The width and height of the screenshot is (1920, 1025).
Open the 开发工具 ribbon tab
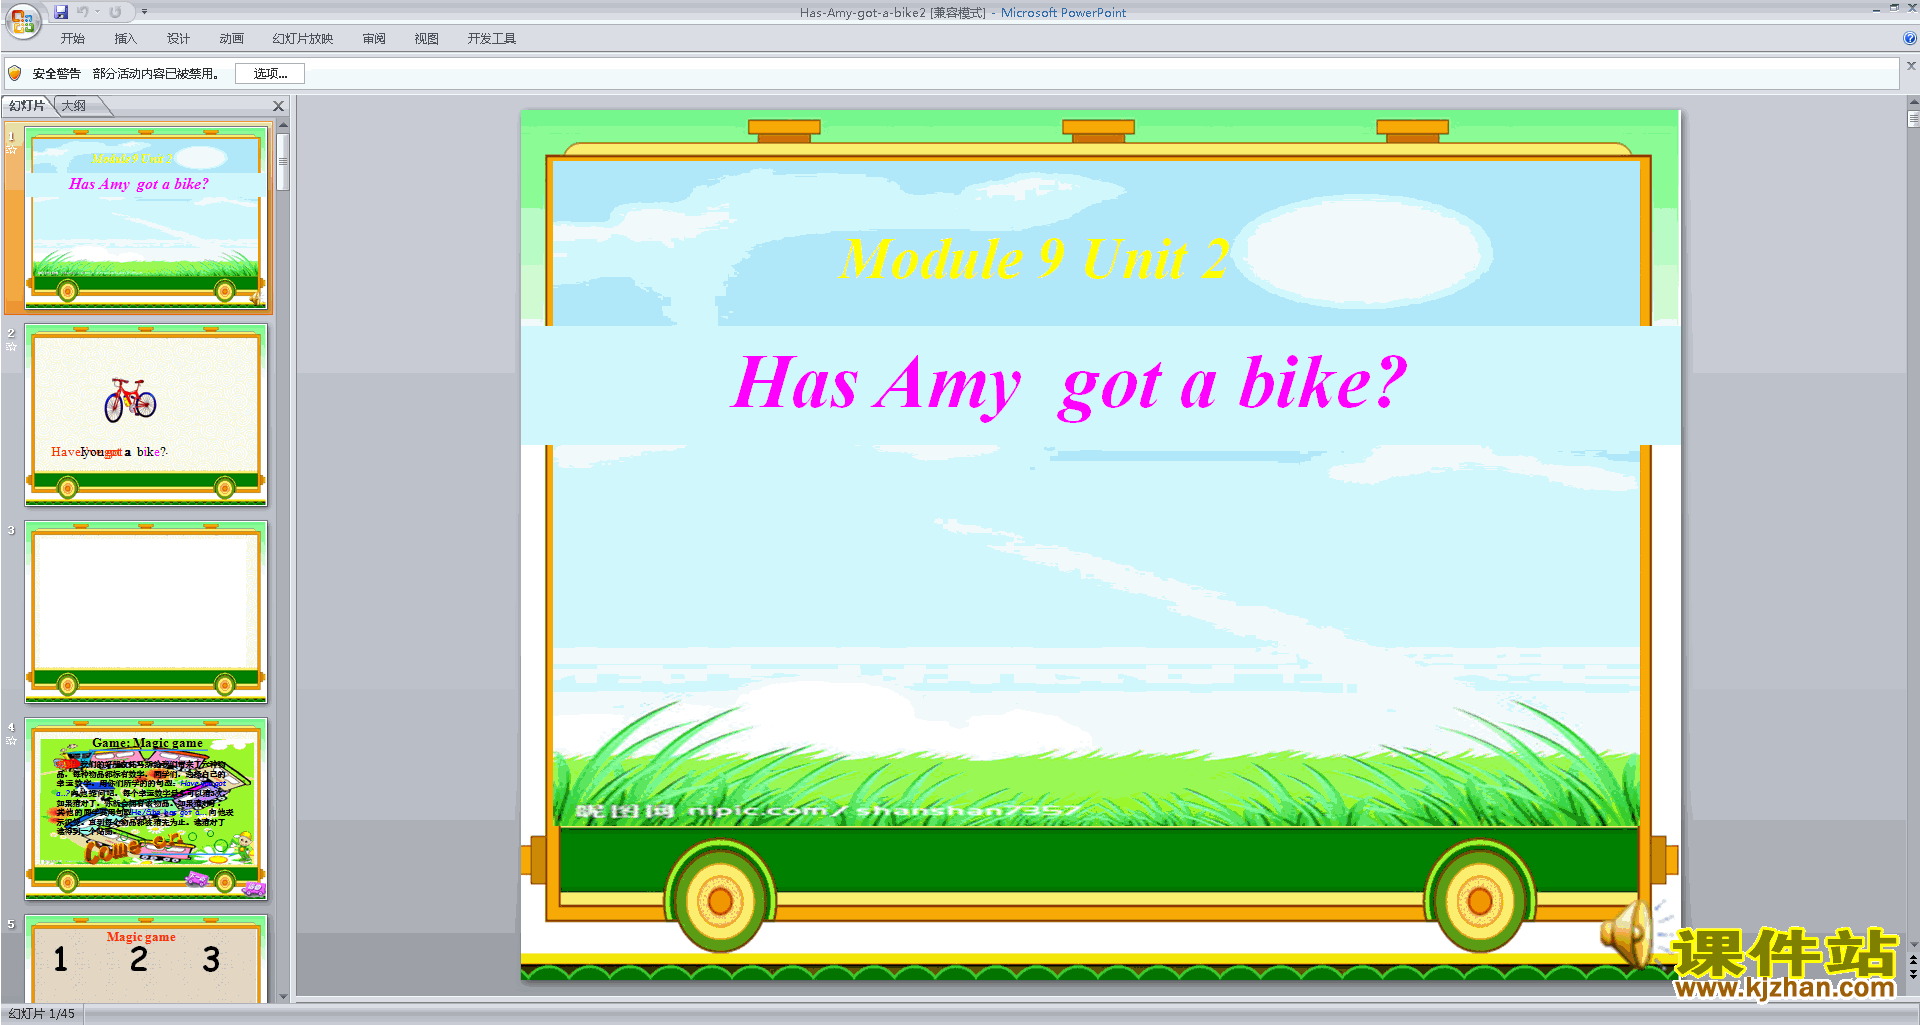click(492, 39)
